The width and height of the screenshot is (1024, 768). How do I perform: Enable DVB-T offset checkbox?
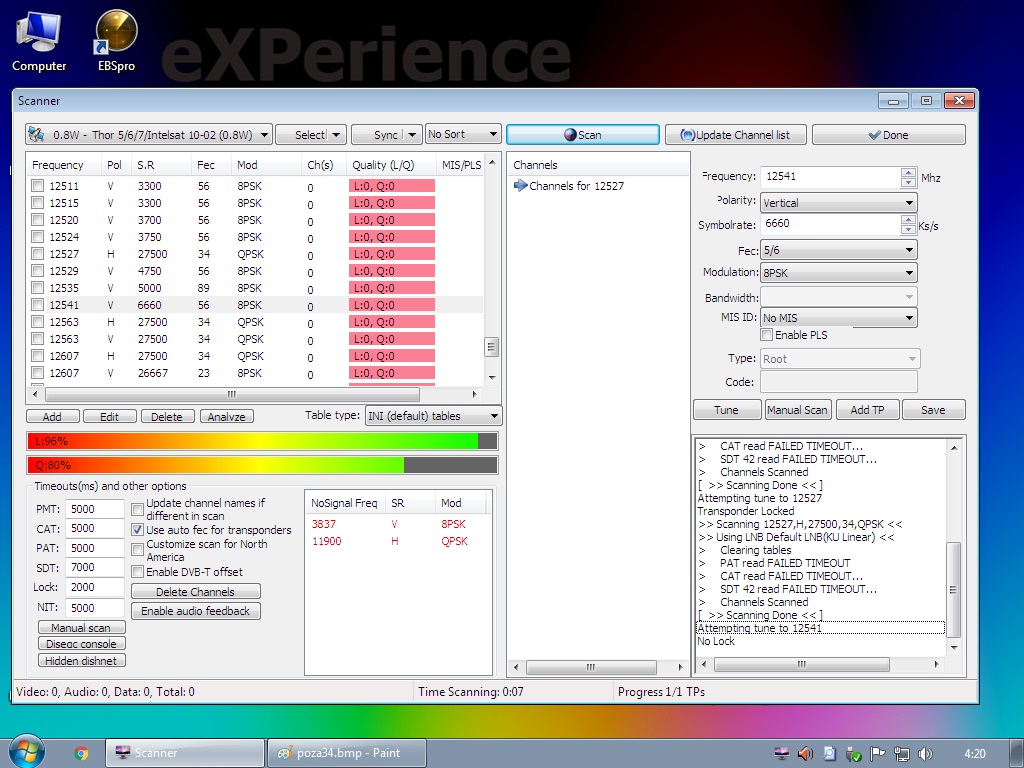point(137,571)
